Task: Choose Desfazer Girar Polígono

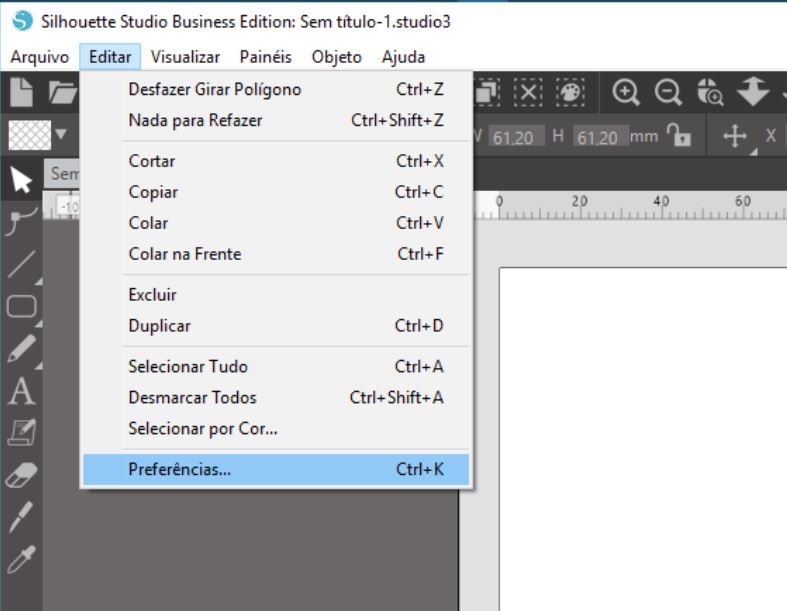Action: click(x=276, y=89)
